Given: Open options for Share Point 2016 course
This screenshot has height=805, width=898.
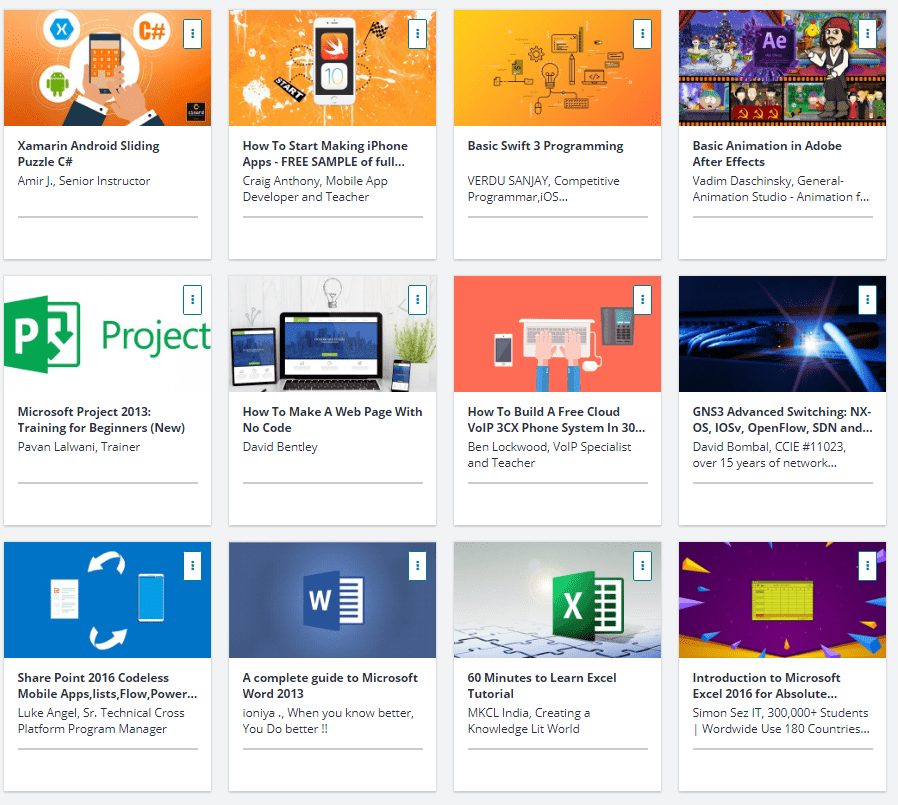Looking at the screenshot, I should (x=193, y=565).
